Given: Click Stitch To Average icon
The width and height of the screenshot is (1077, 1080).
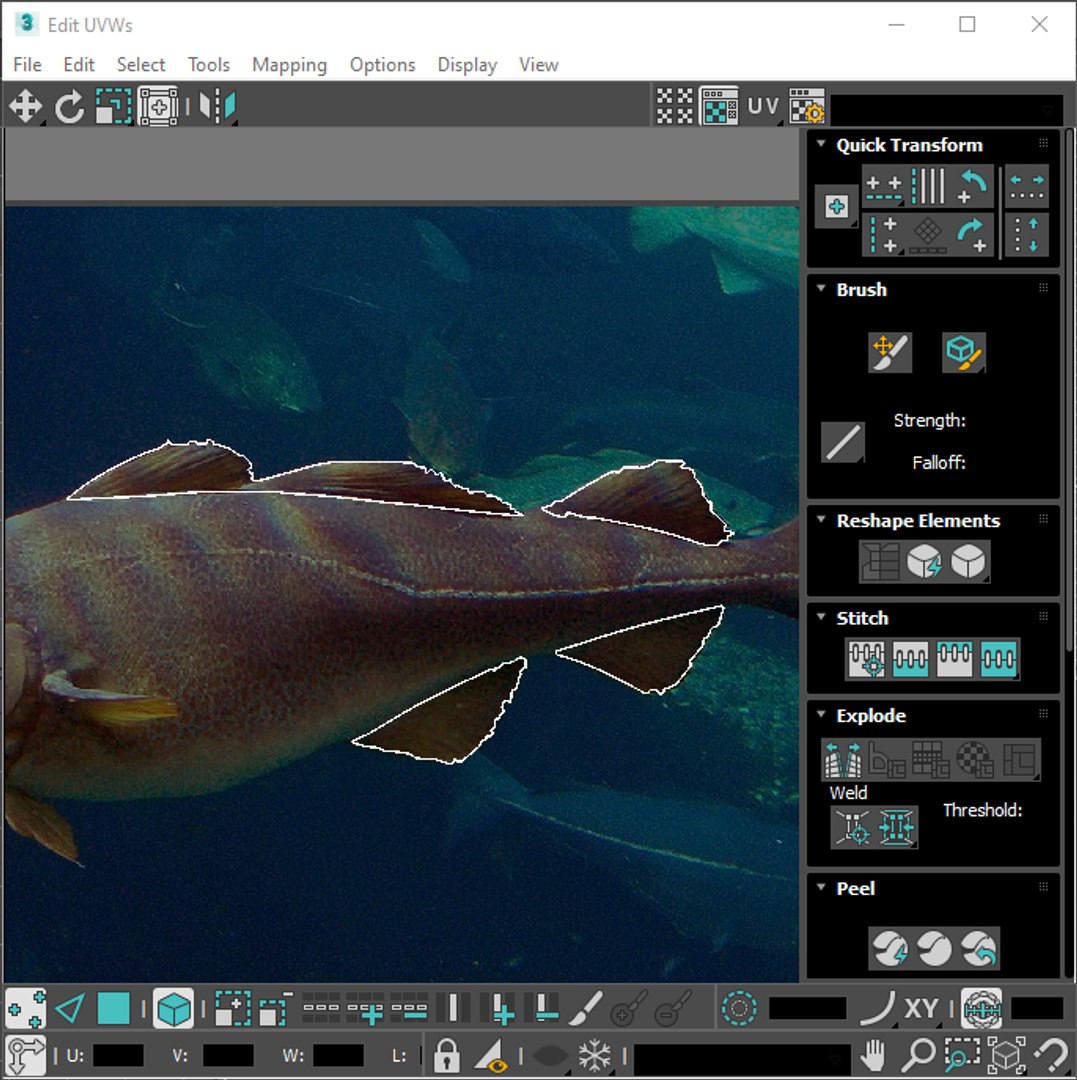Looking at the screenshot, I should point(910,659).
